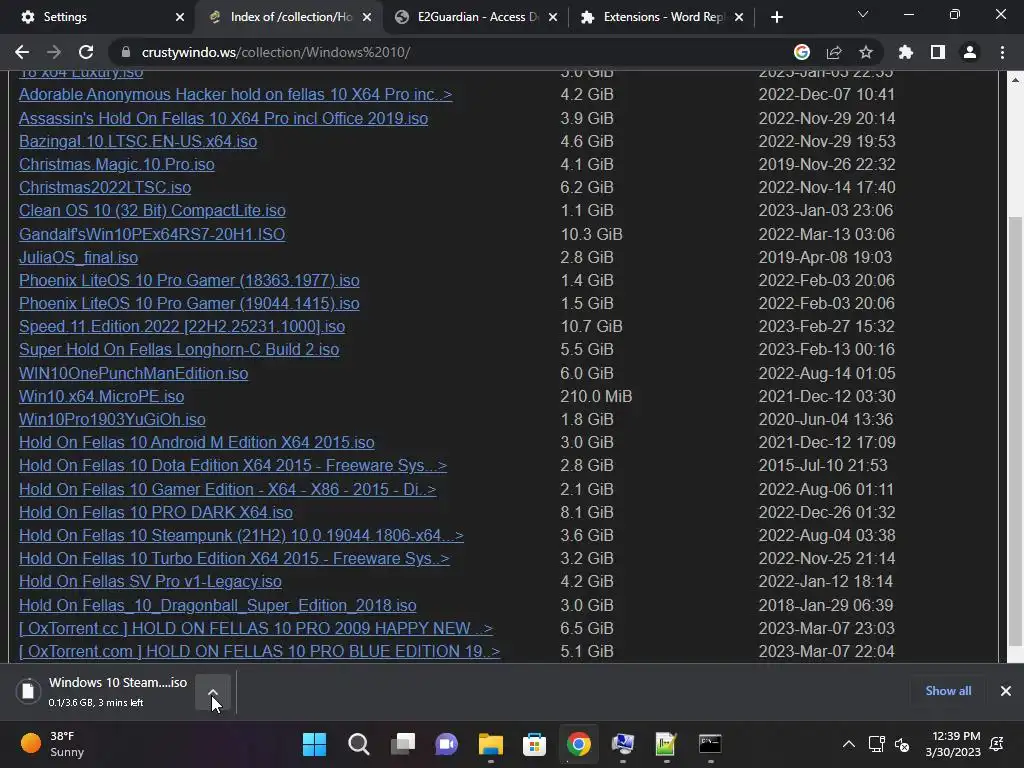Open Assassin's Hold On Fellas 10 X64 Pro link
The image size is (1024, 768).
point(223,118)
